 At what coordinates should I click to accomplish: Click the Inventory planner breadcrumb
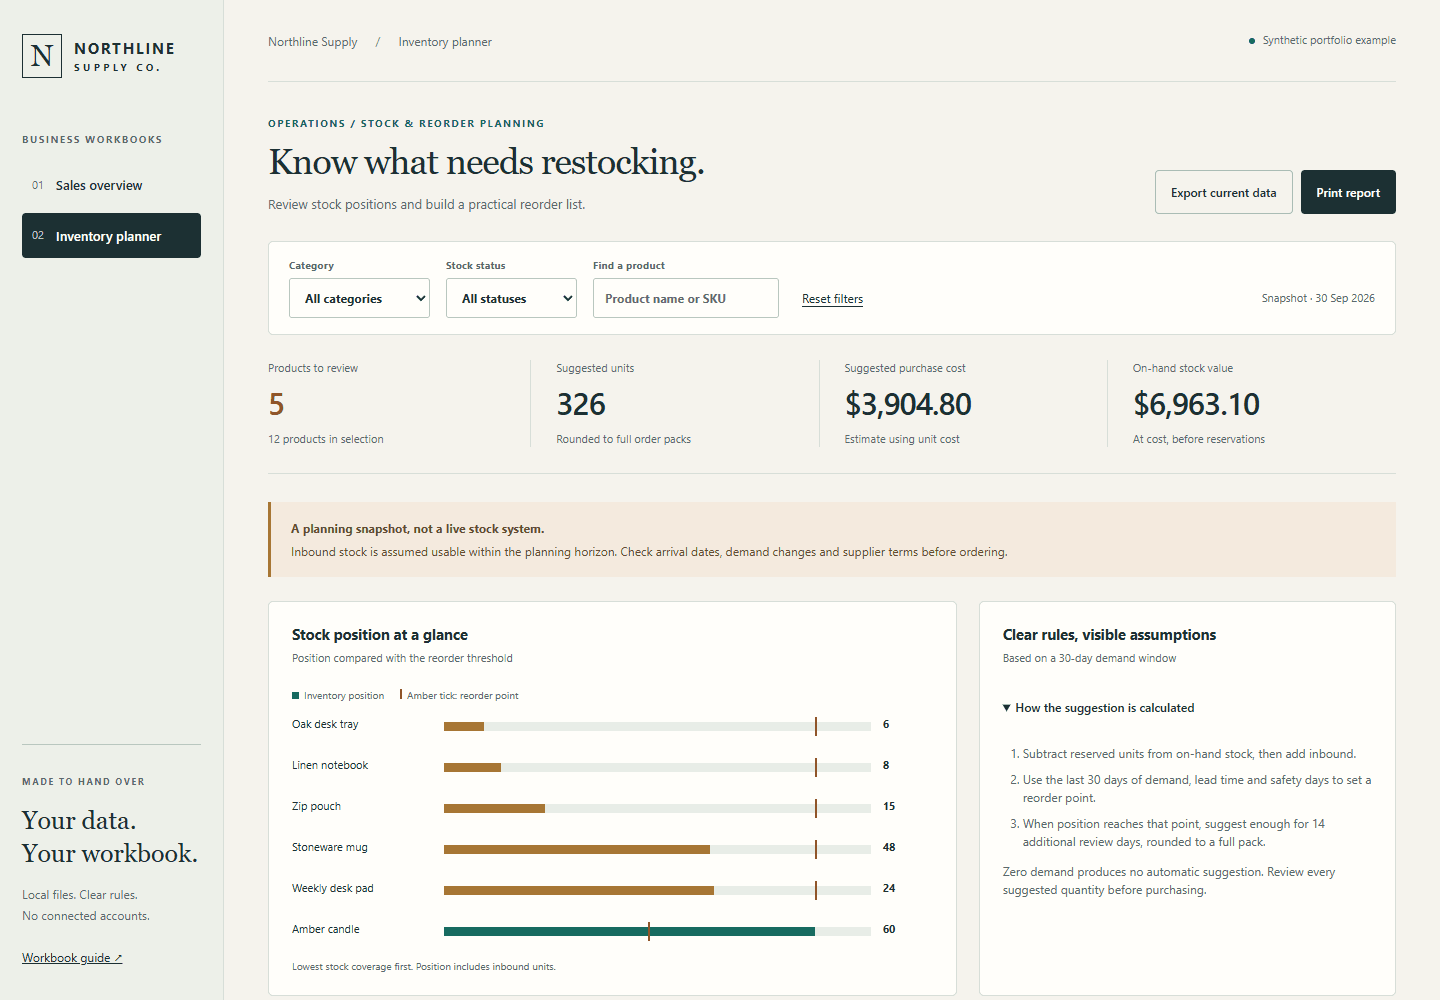[445, 42]
